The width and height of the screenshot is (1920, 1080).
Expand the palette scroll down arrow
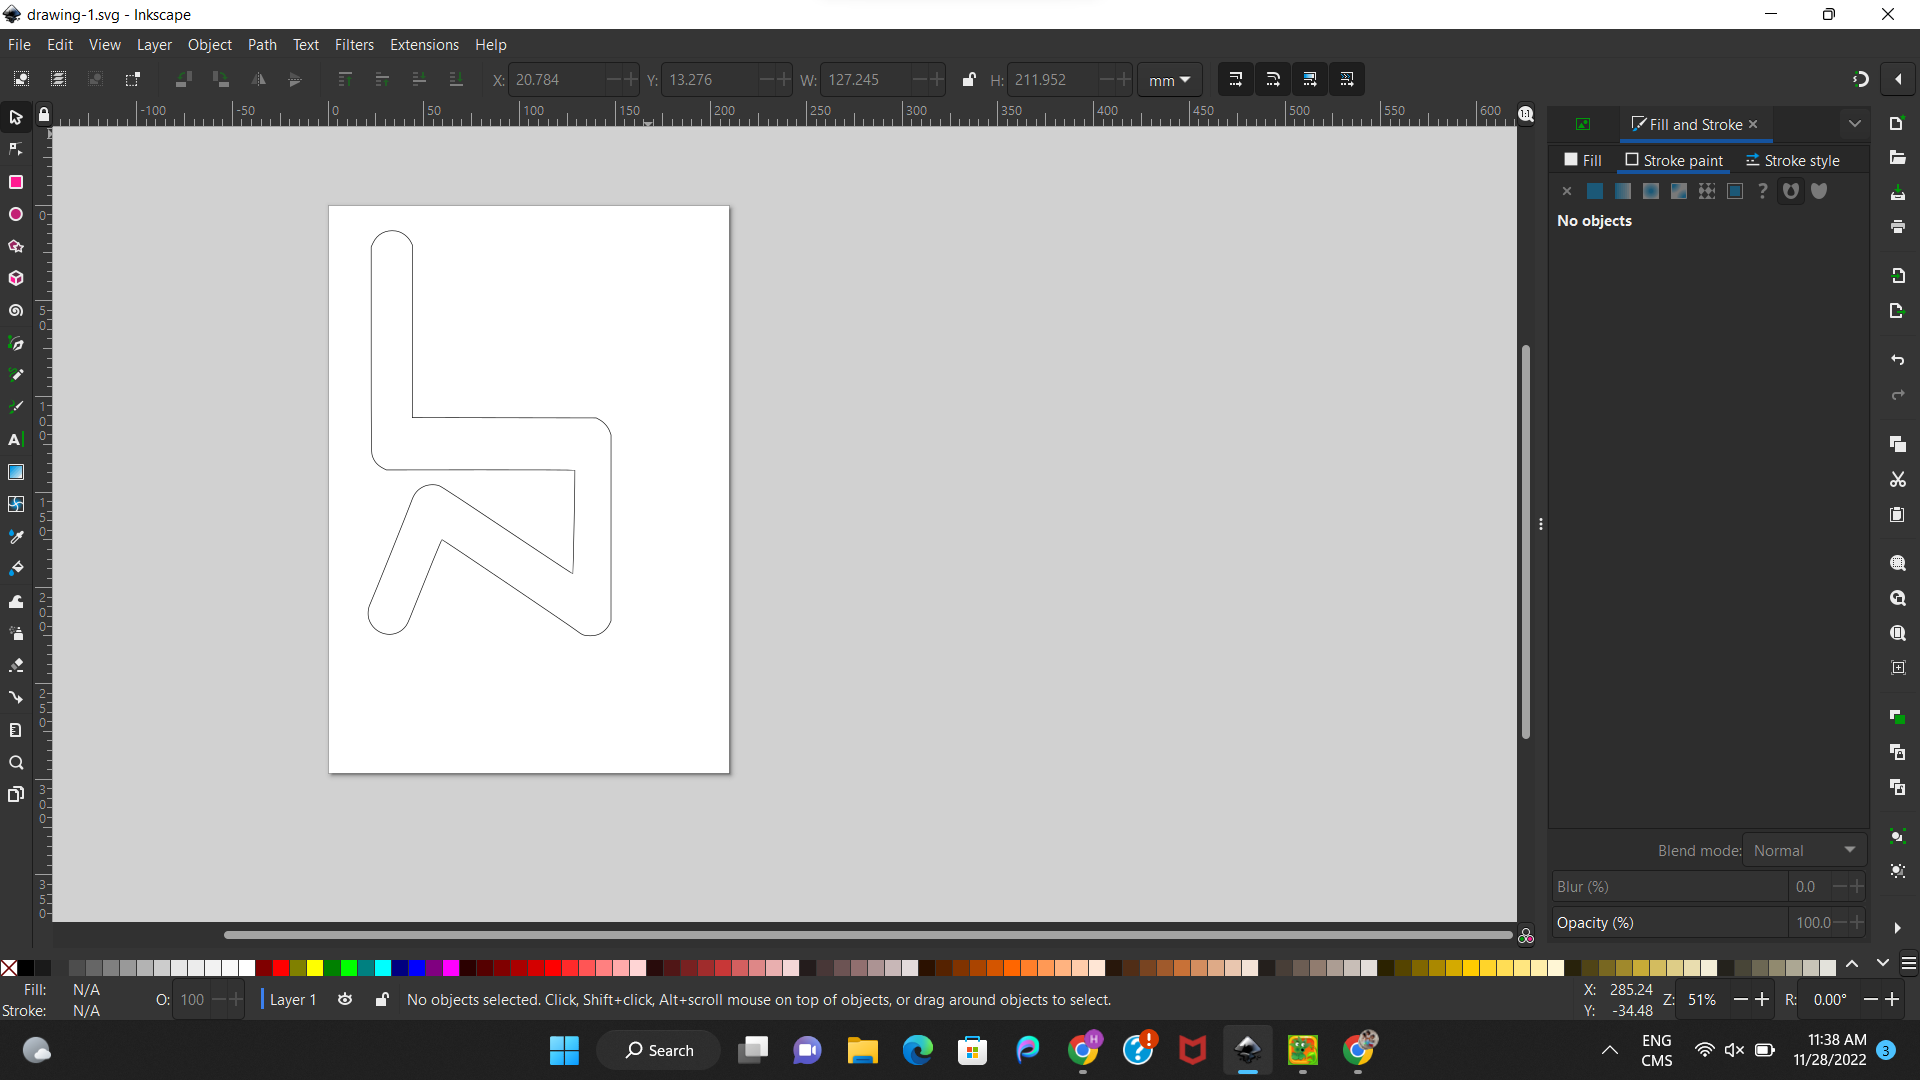tap(1883, 964)
